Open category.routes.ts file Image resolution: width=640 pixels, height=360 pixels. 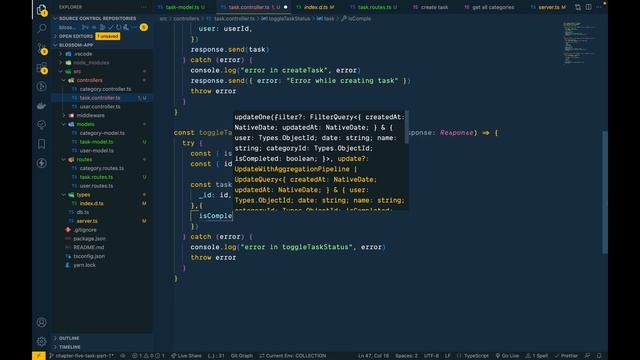tap(102, 168)
